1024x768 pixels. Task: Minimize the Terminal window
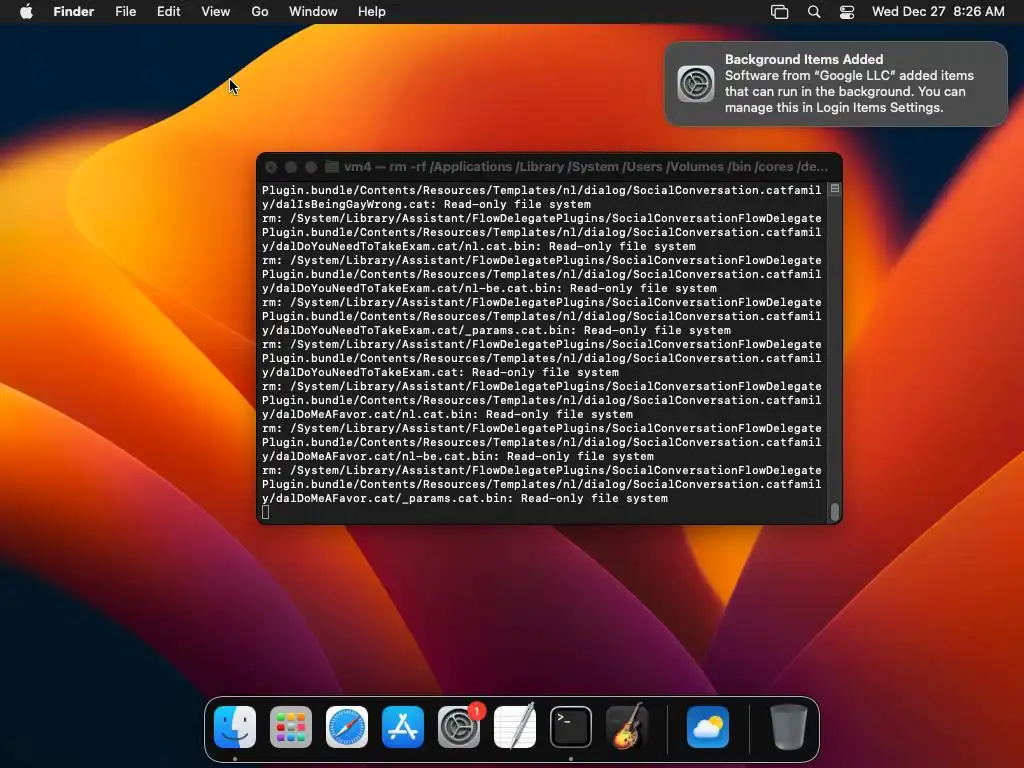click(291, 167)
